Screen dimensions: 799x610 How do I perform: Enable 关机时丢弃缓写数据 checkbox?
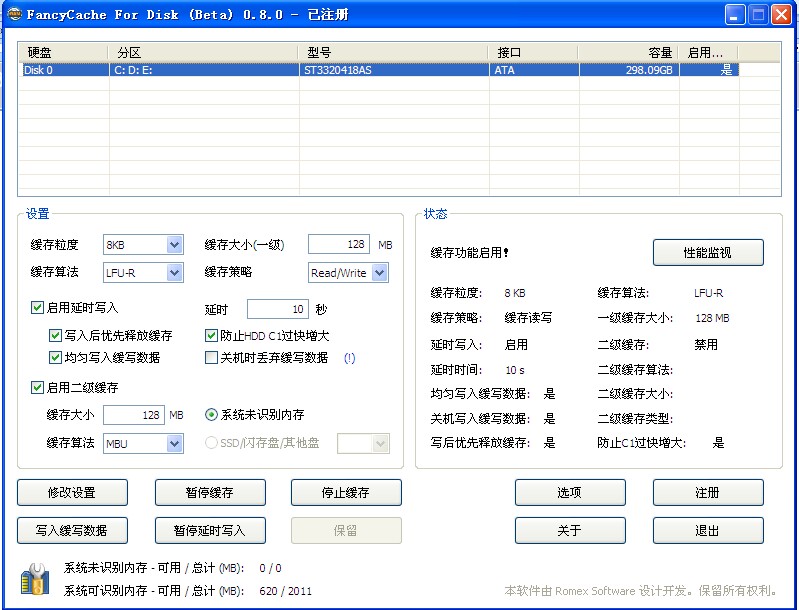211,357
